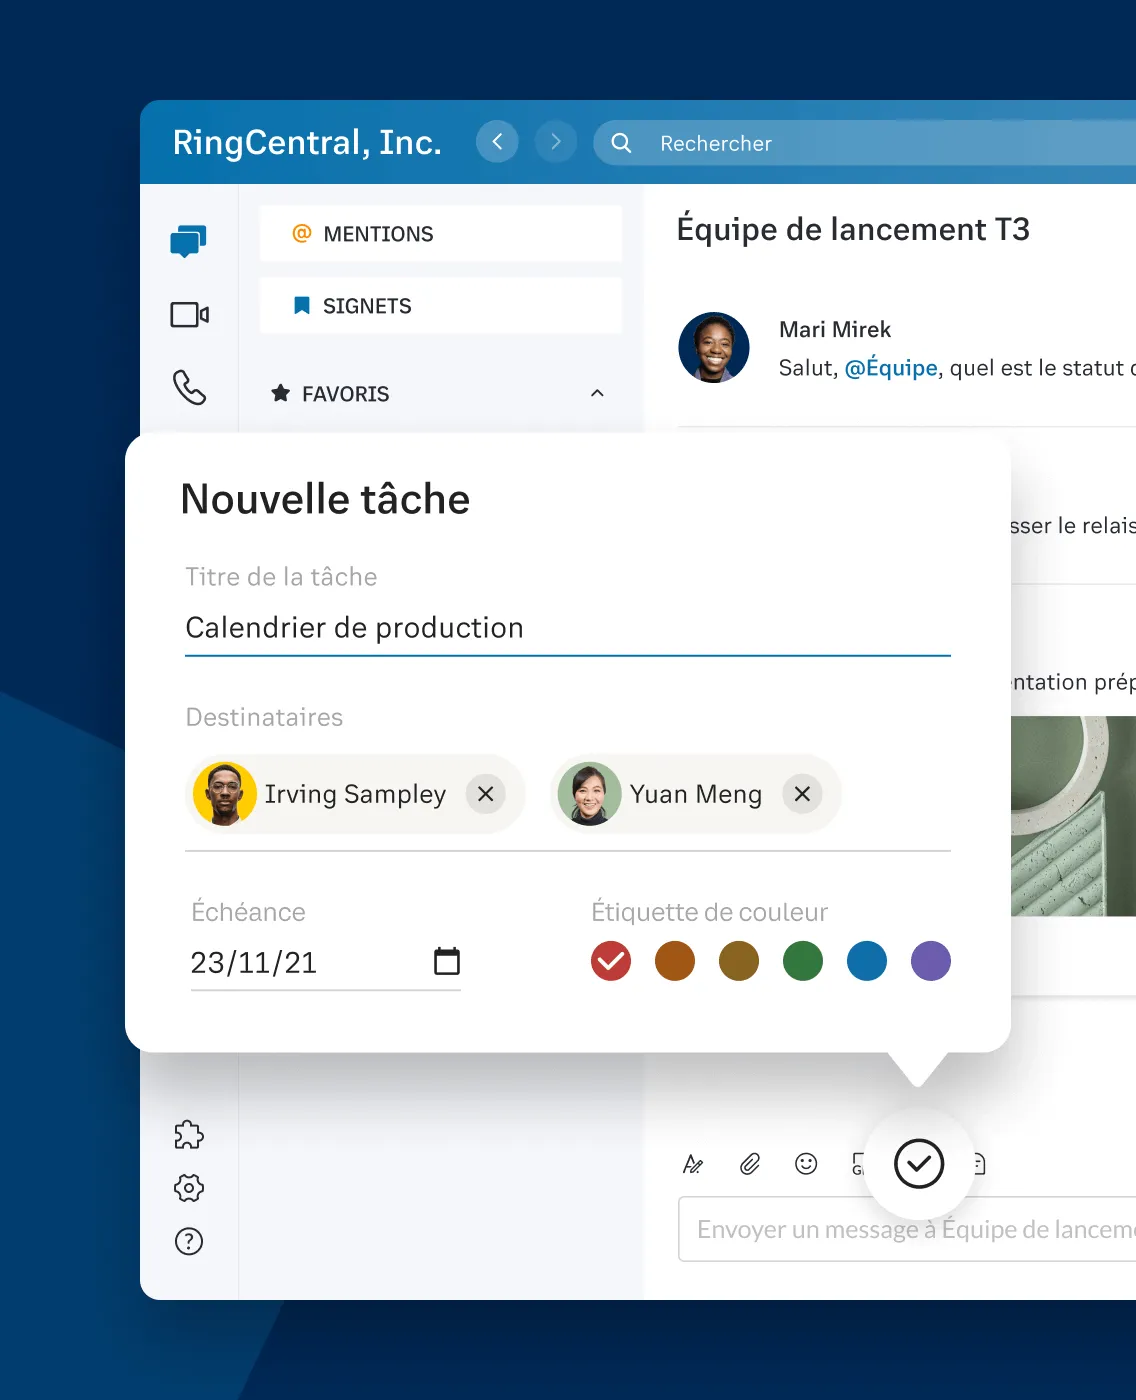Screen dimensions: 1136x1400
Task: Remove Irving Sampley from recipients
Action: click(x=486, y=794)
